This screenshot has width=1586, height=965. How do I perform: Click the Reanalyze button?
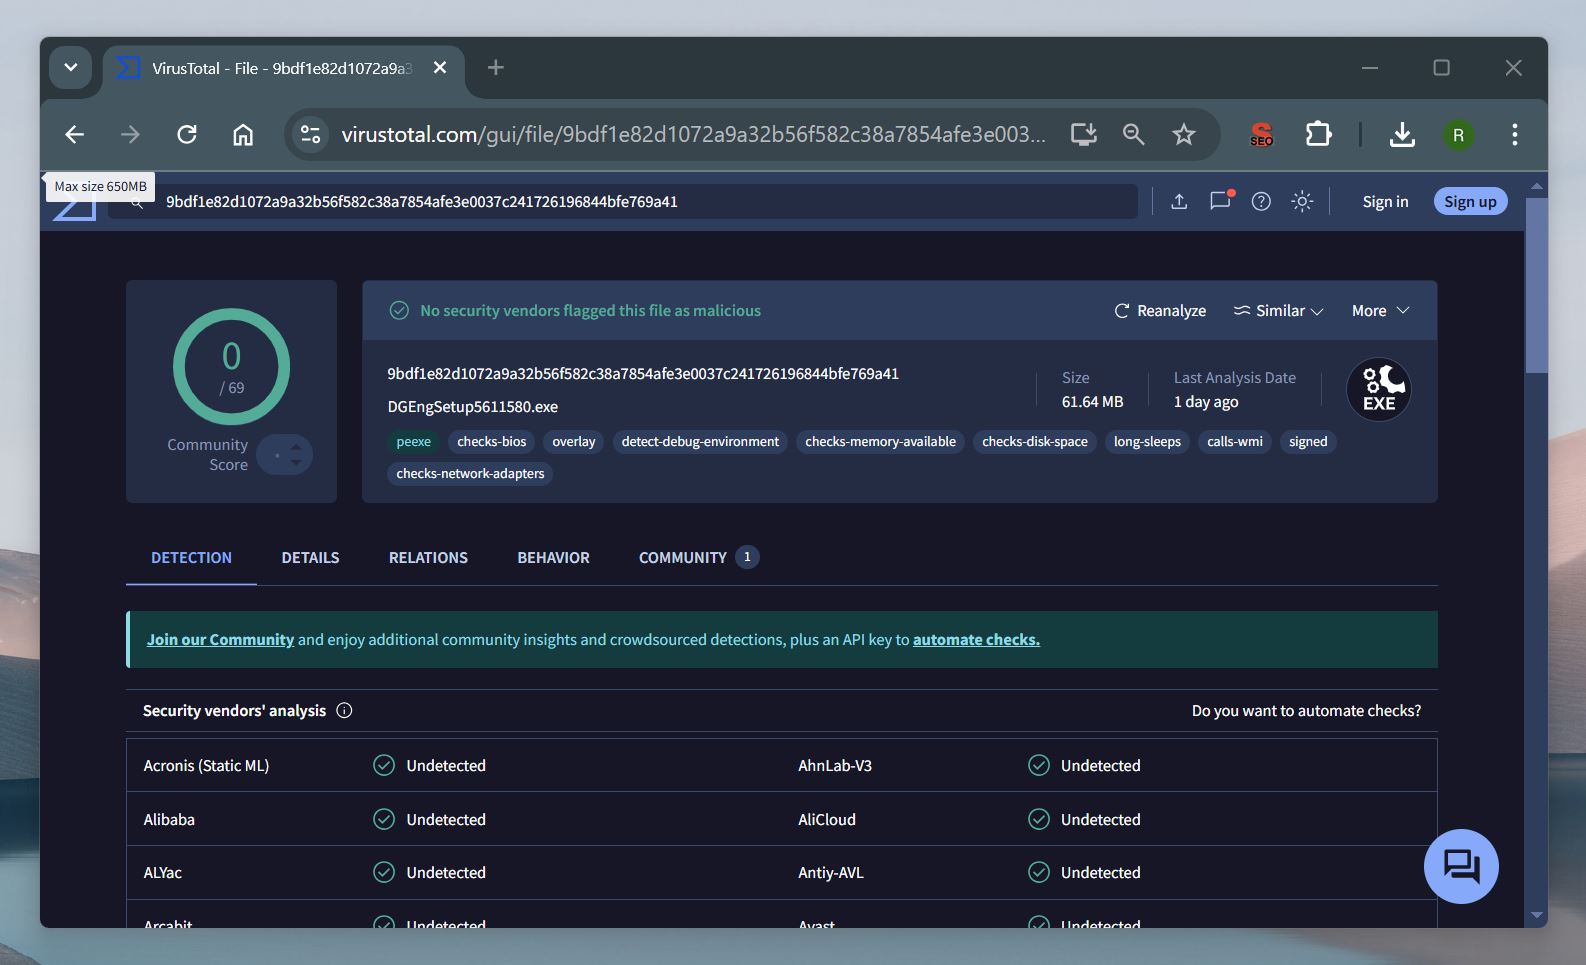[x=1160, y=311]
